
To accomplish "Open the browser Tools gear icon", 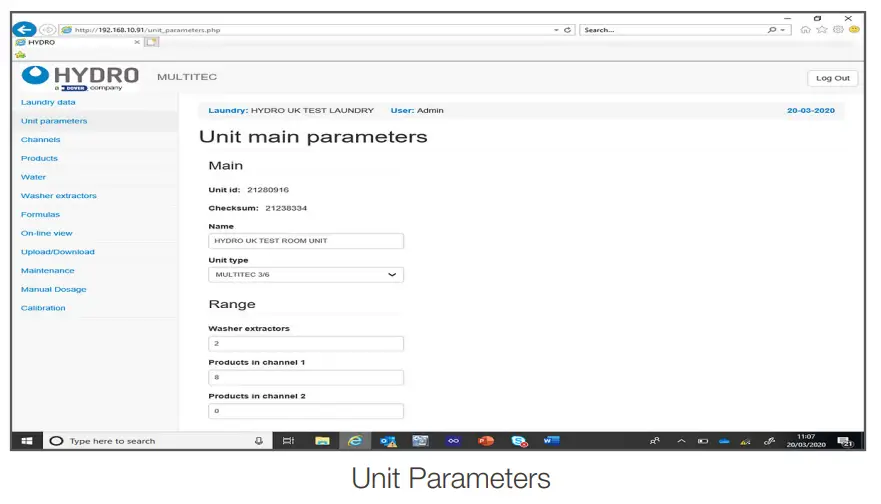I will click(x=838, y=30).
